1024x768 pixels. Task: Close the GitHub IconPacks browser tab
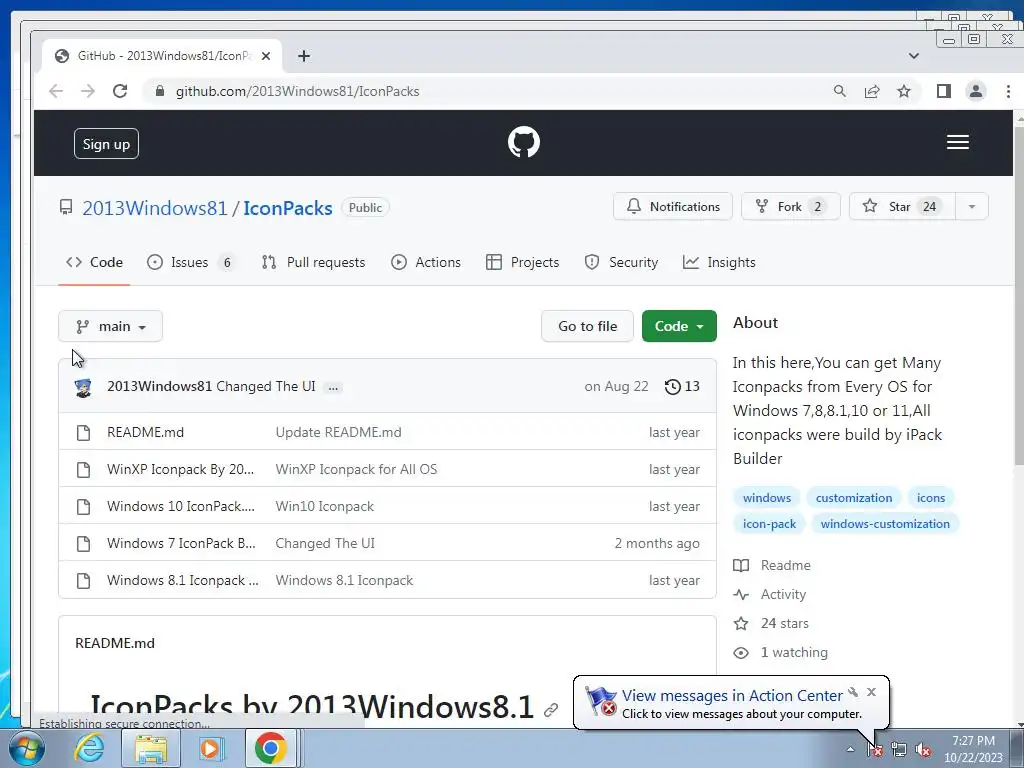tap(266, 56)
